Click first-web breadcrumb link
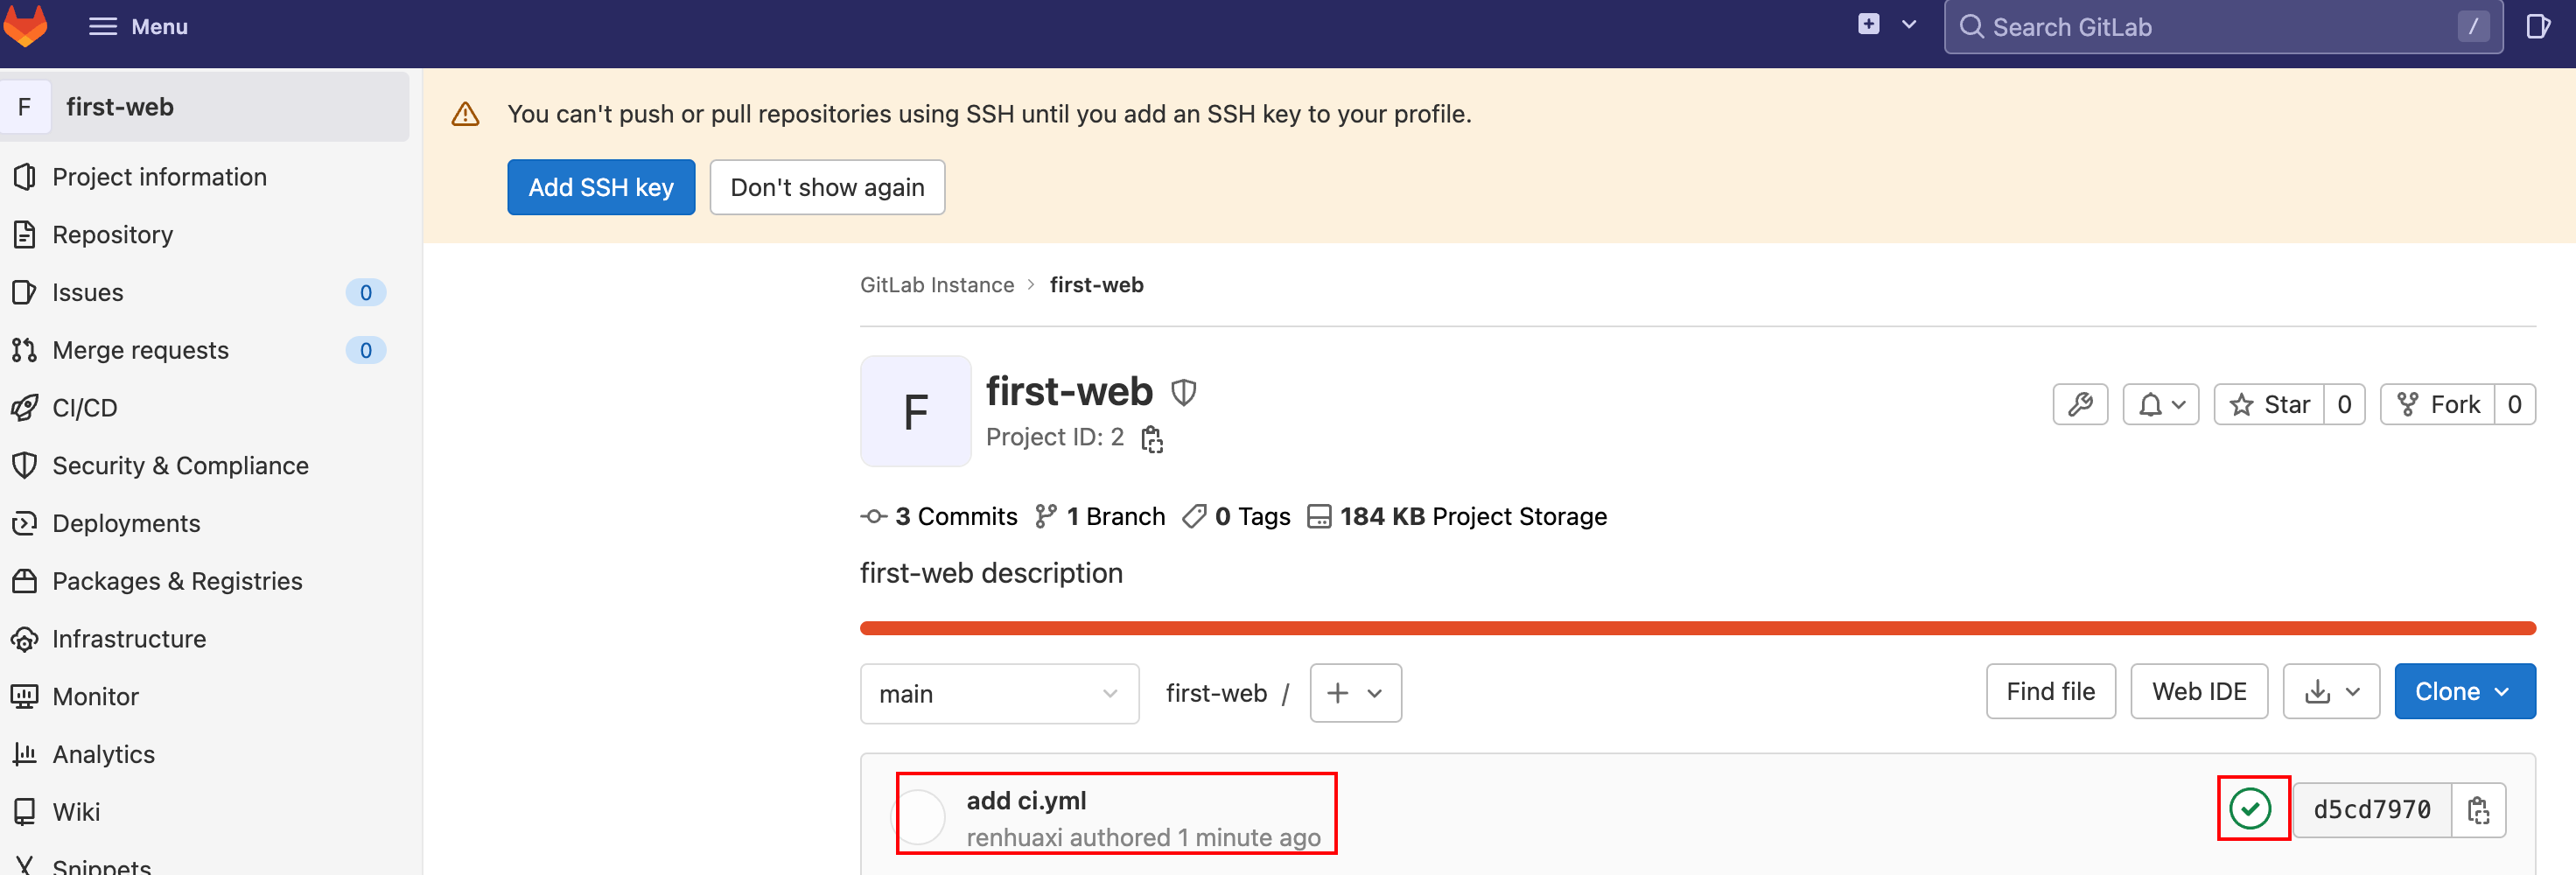 (x=1096, y=285)
